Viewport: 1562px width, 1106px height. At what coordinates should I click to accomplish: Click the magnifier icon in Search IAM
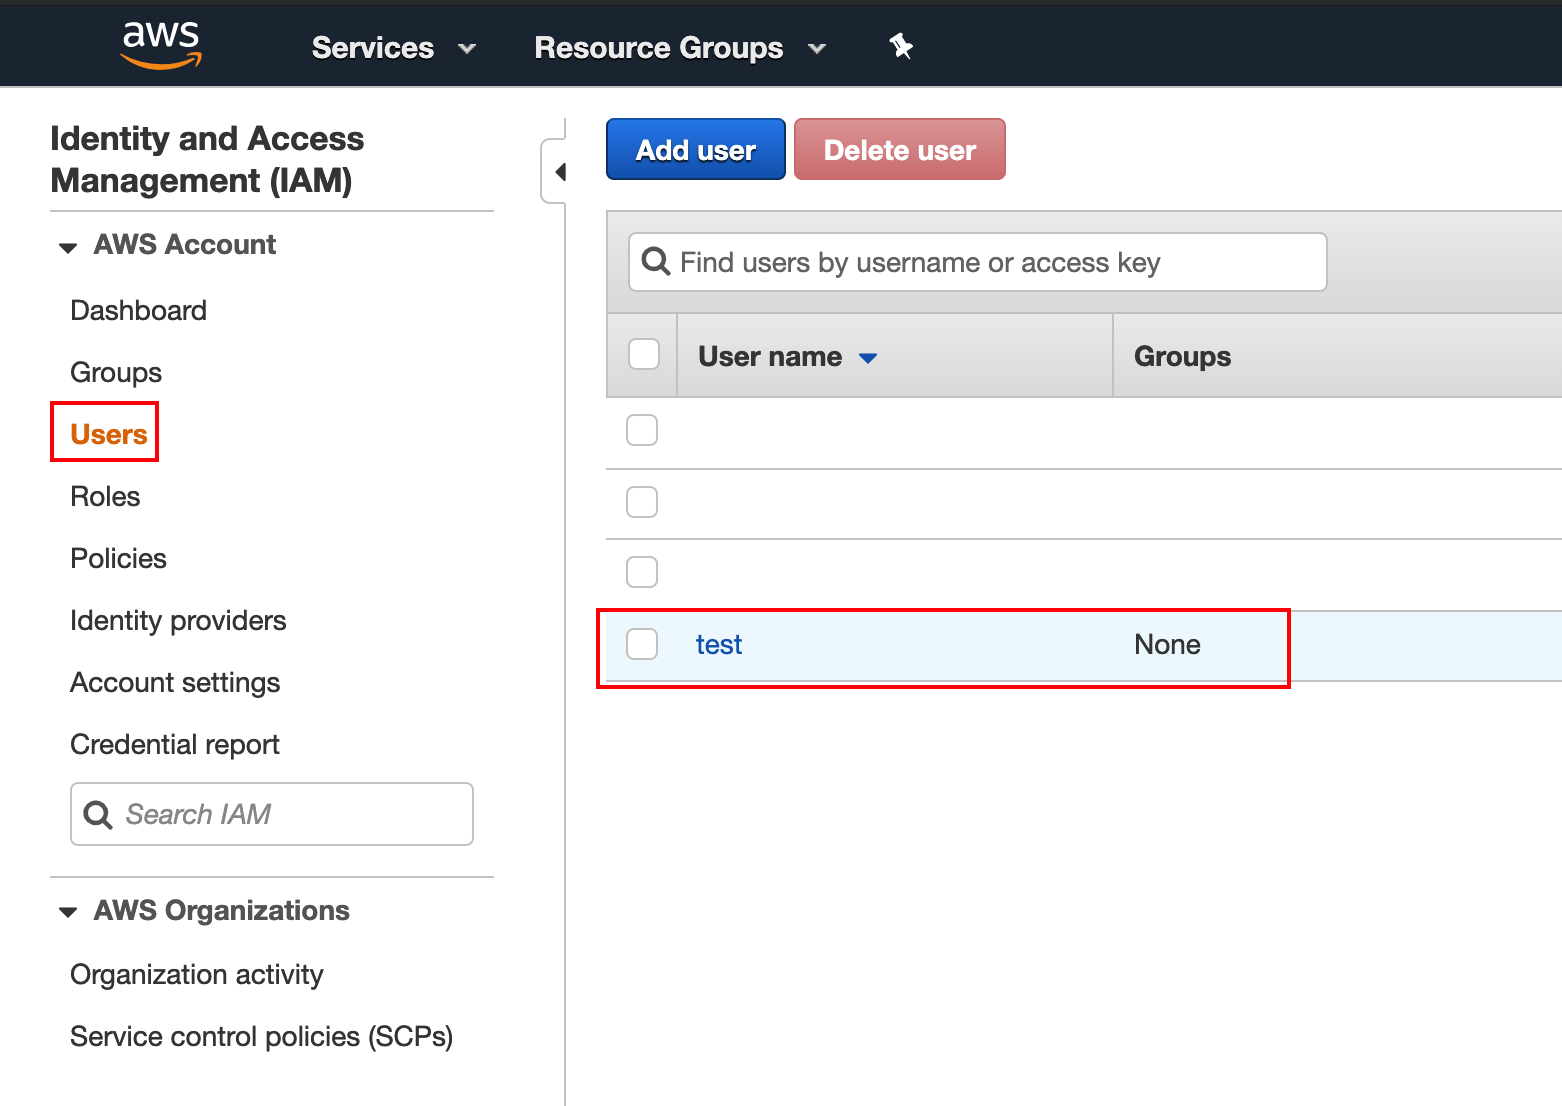(98, 815)
